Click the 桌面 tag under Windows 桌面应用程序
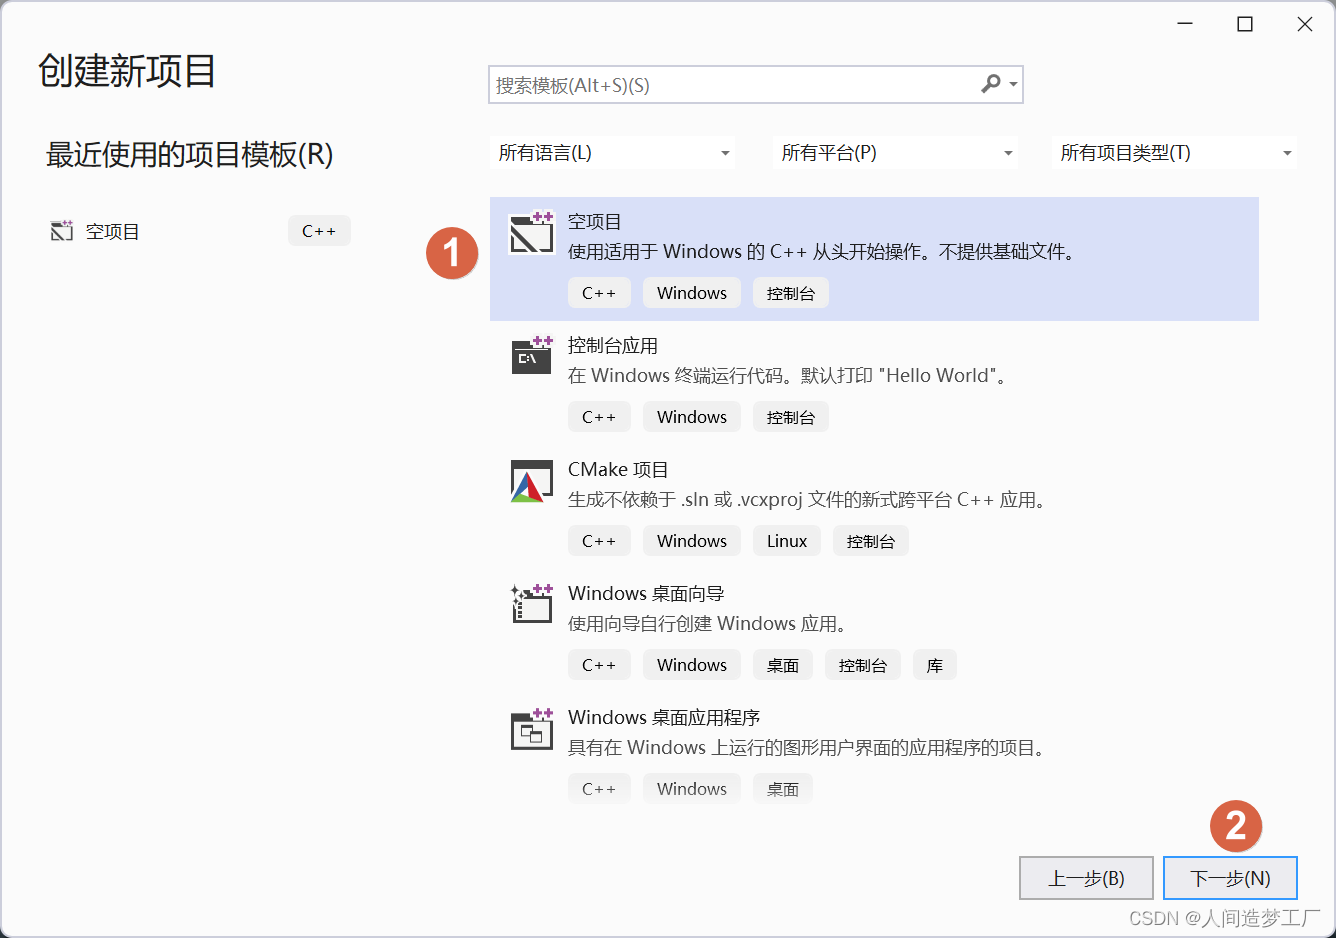Image resolution: width=1336 pixels, height=938 pixels. pos(783,788)
